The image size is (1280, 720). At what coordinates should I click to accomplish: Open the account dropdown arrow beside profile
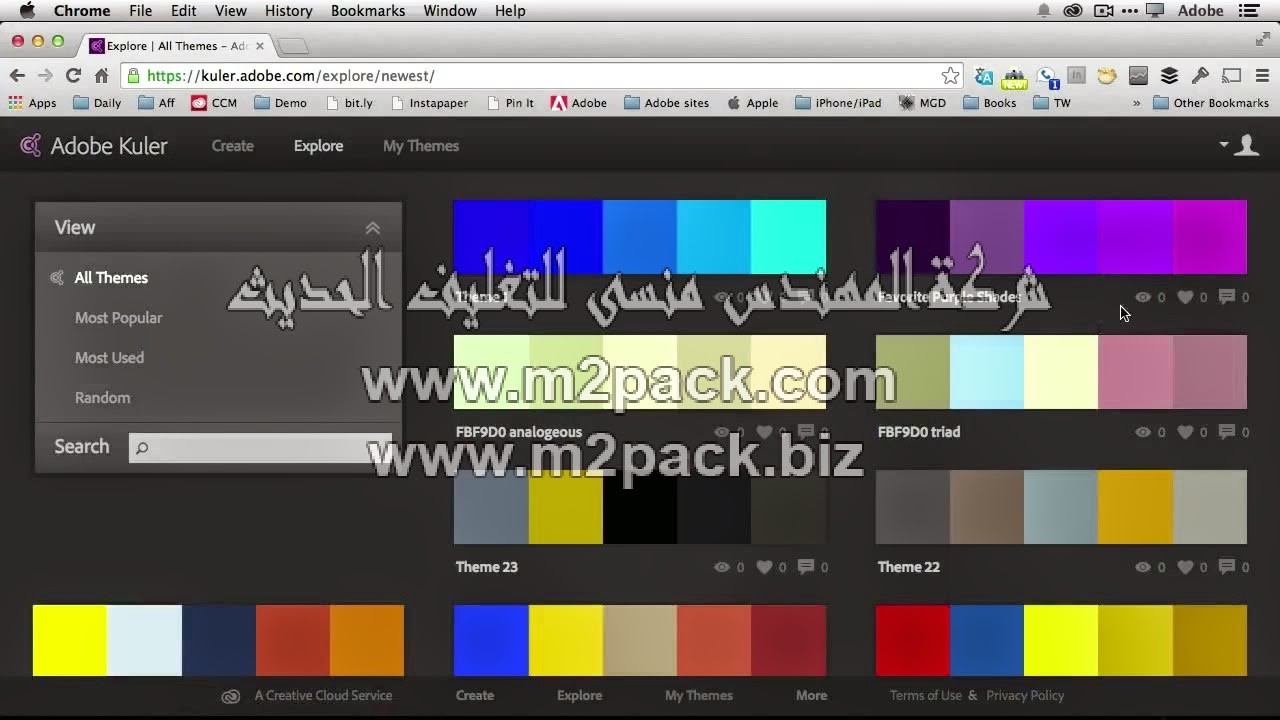pyautogui.click(x=1223, y=145)
